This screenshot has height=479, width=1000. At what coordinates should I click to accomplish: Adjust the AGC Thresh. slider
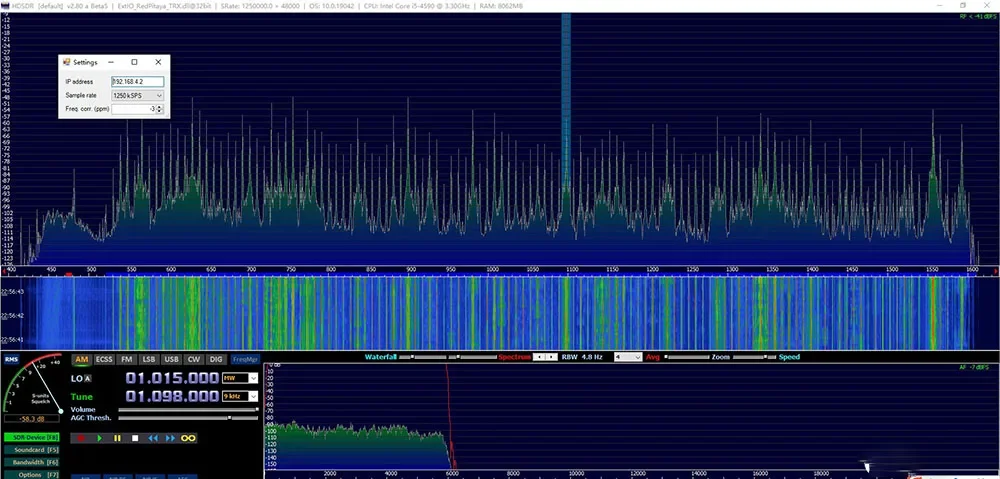(x=188, y=418)
